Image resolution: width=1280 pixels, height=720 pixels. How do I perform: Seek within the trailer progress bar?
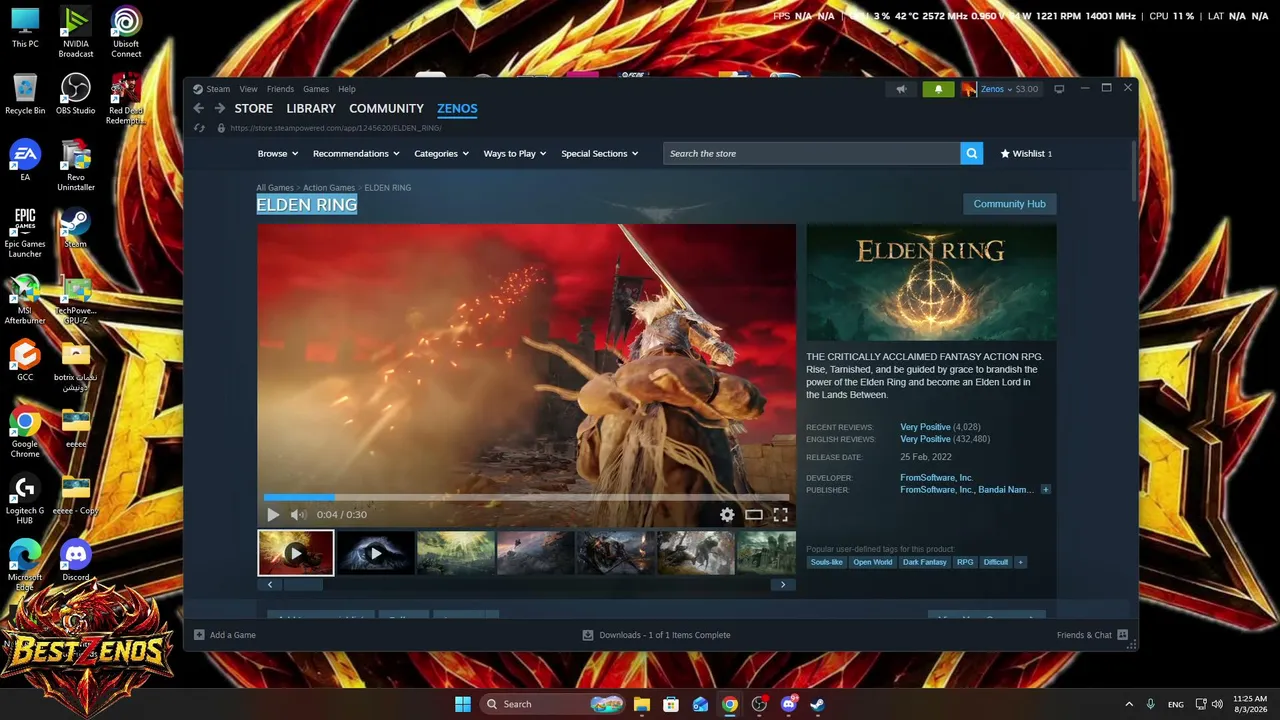tap(526, 497)
